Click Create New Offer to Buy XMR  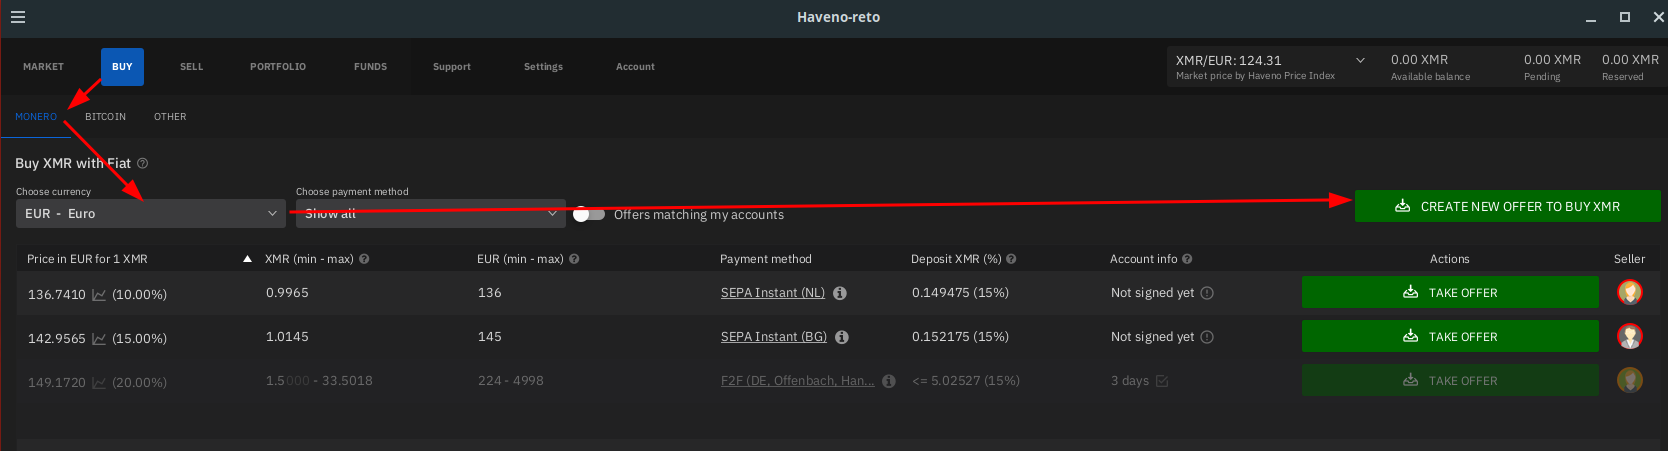(x=1507, y=206)
